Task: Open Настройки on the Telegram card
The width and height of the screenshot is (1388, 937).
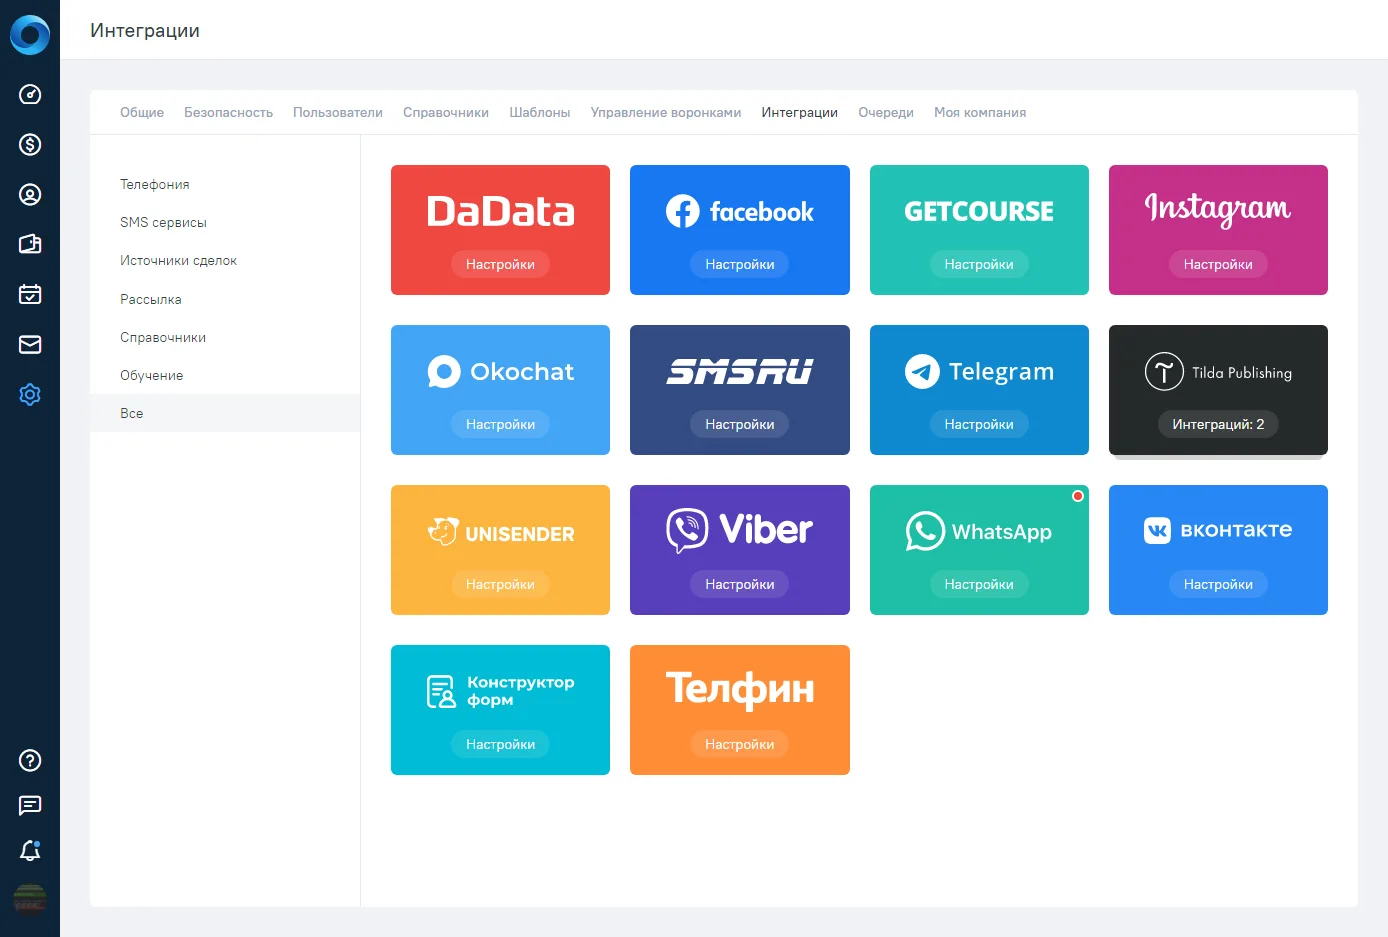Action: pos(979,424)
